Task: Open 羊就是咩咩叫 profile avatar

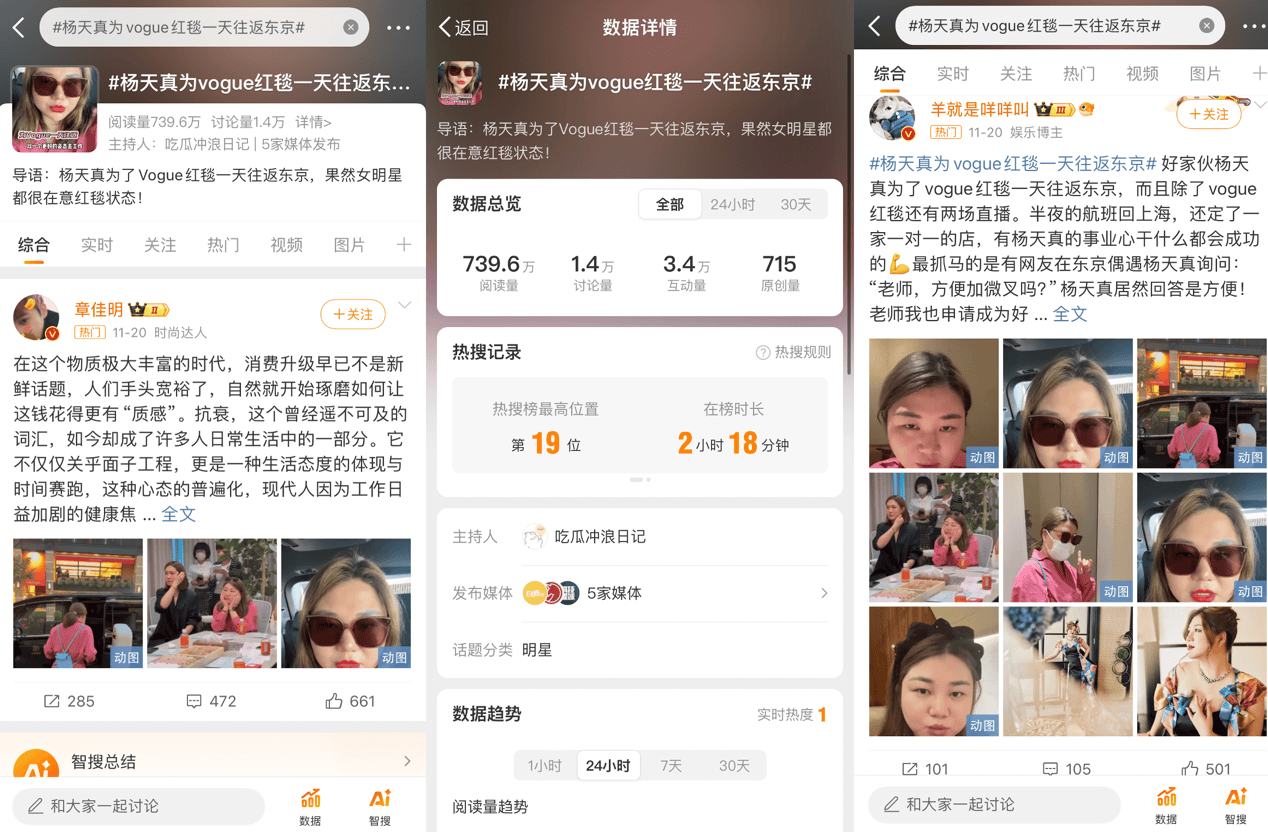Action: tap(892, 119)
